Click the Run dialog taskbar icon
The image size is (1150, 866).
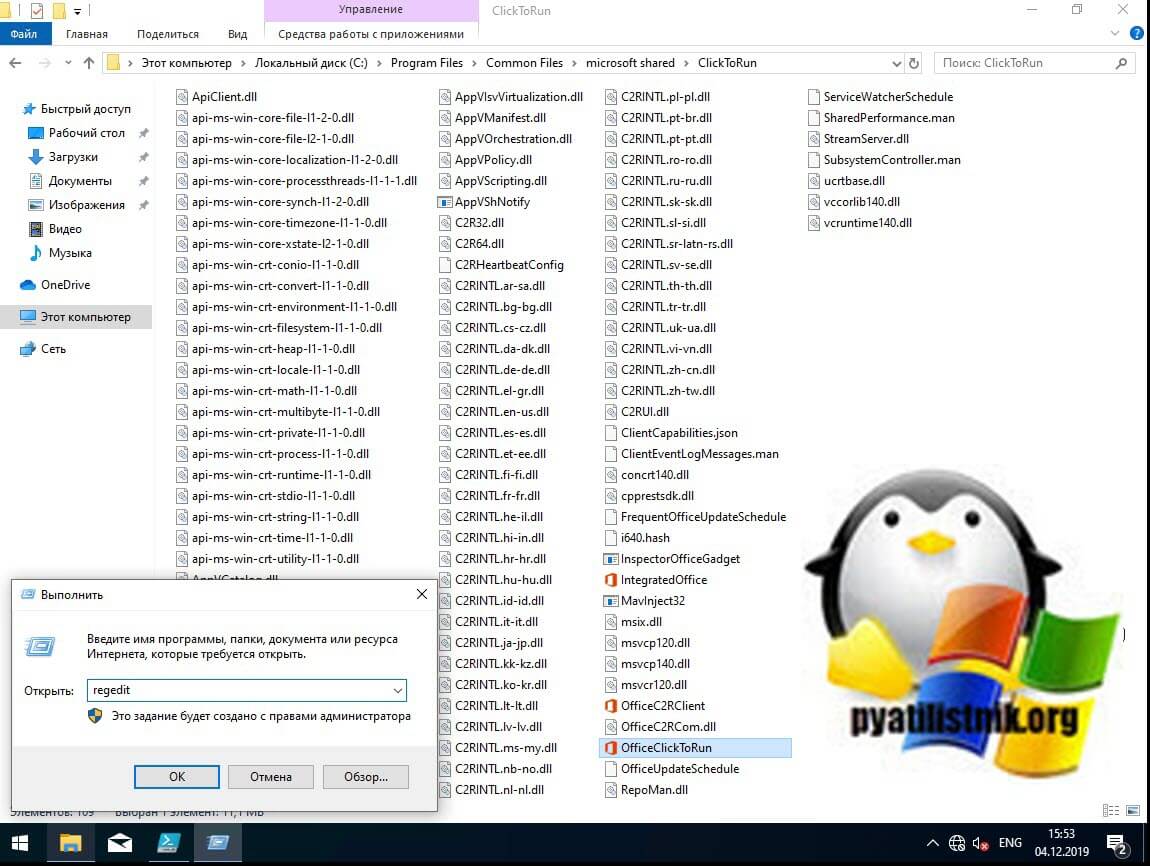click(218, 844)
